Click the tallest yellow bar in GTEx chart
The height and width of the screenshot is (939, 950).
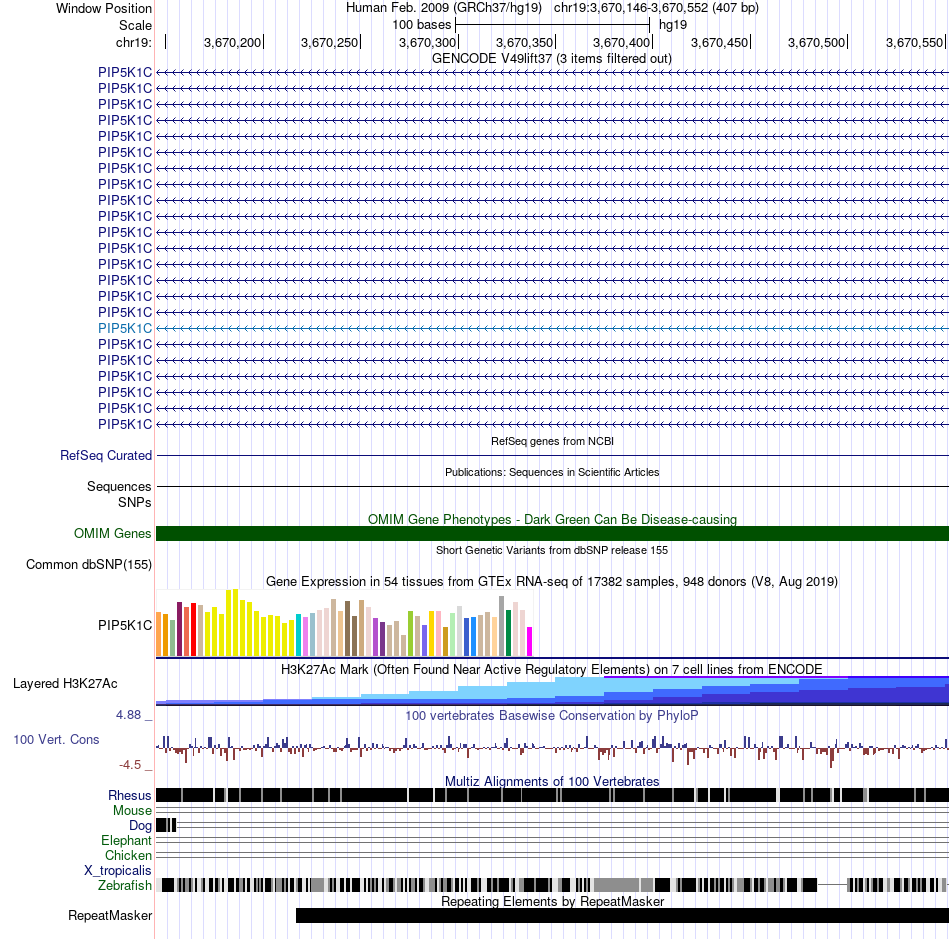point(235,623)
